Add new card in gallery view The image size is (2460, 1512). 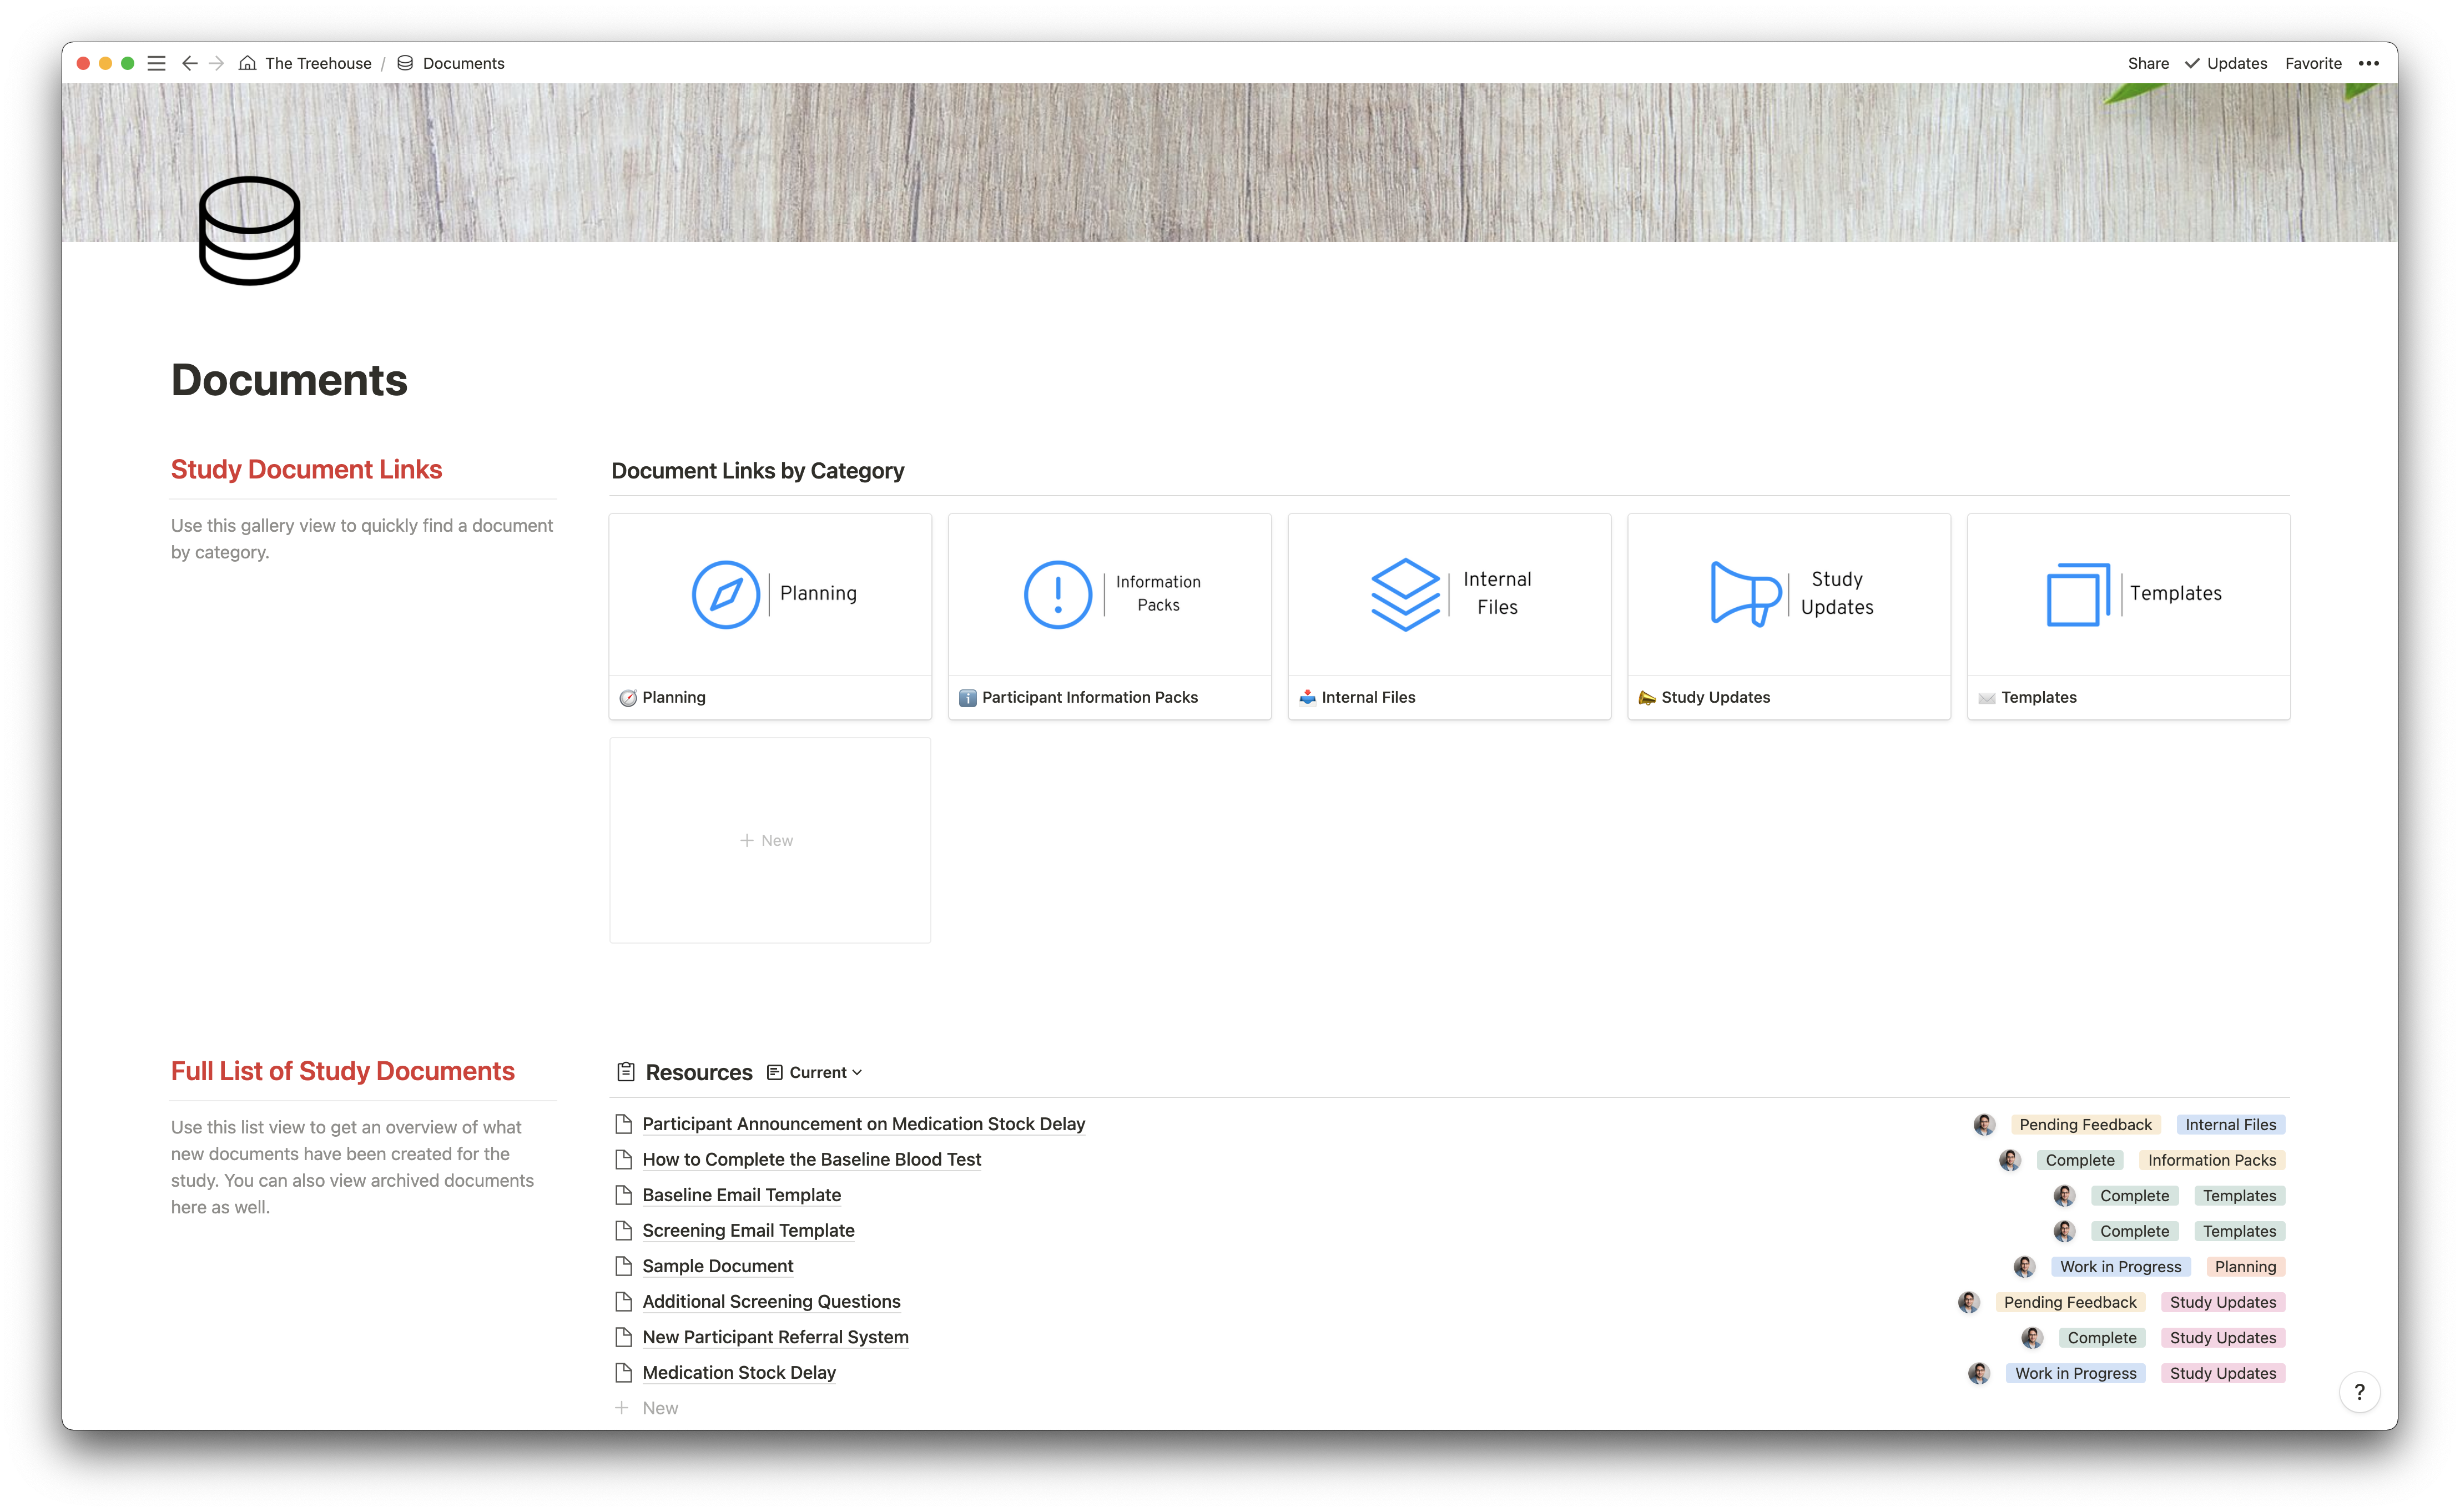click(x=767, y=840)
